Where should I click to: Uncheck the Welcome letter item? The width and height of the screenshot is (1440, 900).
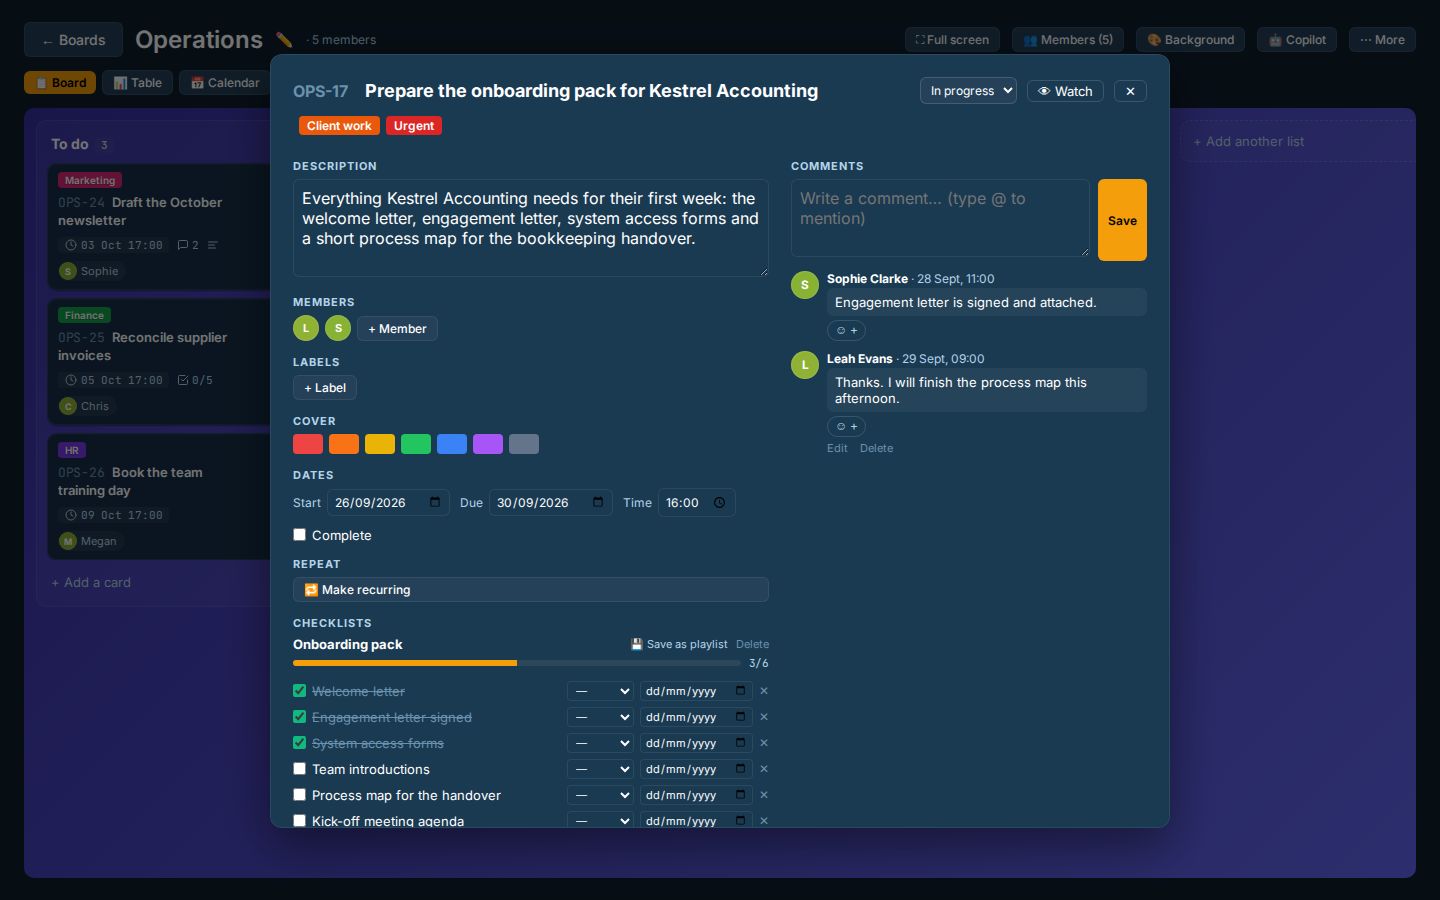point(299,691)
